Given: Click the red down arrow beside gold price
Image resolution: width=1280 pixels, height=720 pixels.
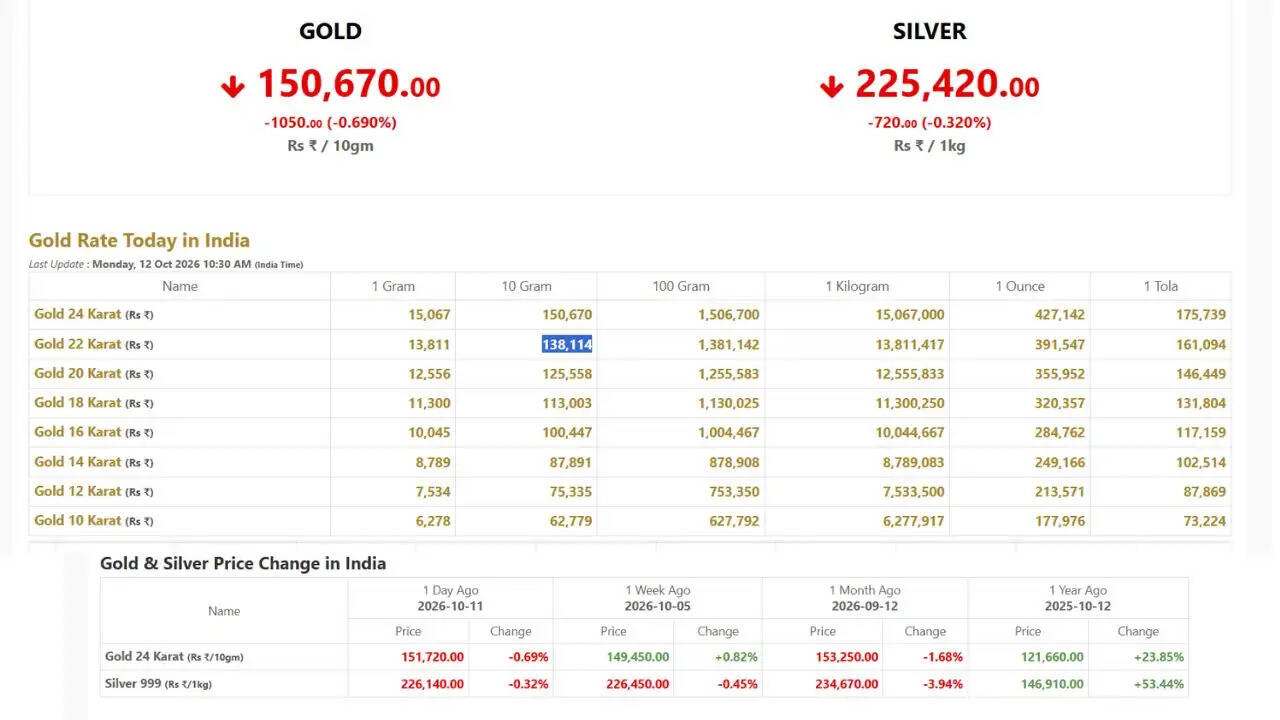Looking at the screenshot, I should 233,87.
